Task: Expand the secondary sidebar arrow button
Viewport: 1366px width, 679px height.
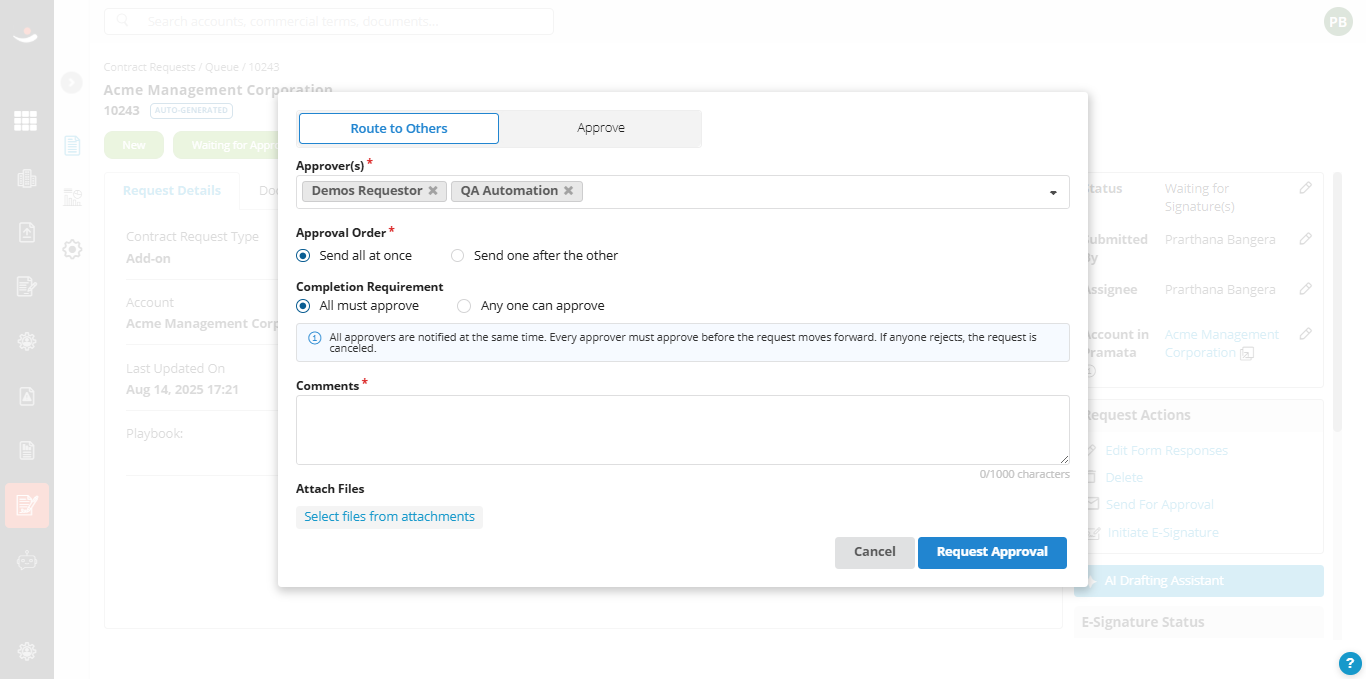Action: point(71,83)
